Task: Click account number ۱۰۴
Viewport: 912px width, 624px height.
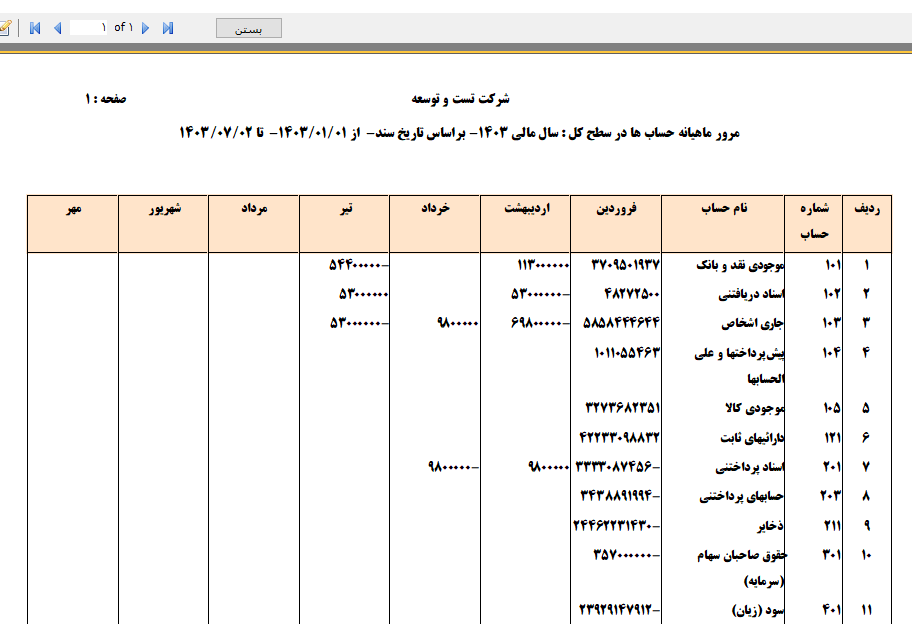Action: [832, 352]
